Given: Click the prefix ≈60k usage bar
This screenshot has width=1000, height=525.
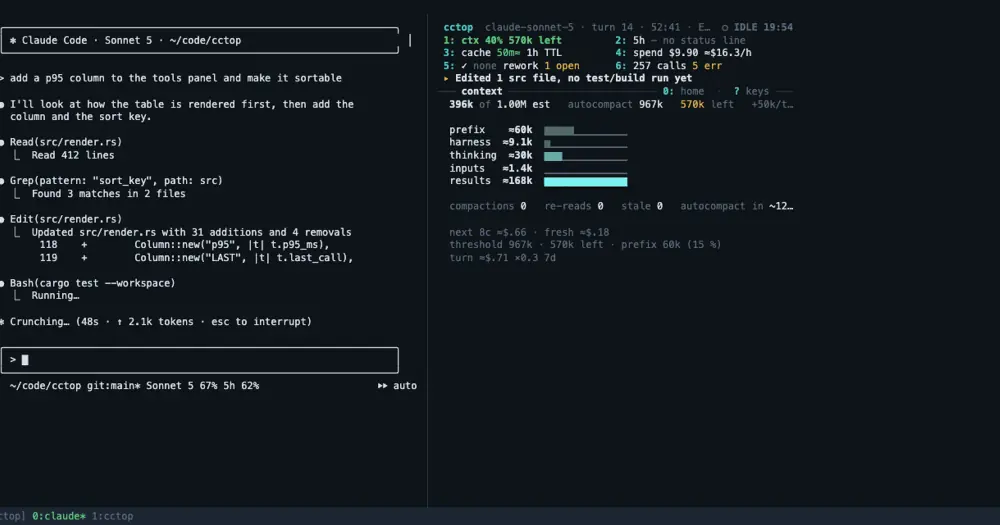Looking at the screenshot, I should click(x=585, y=130).
